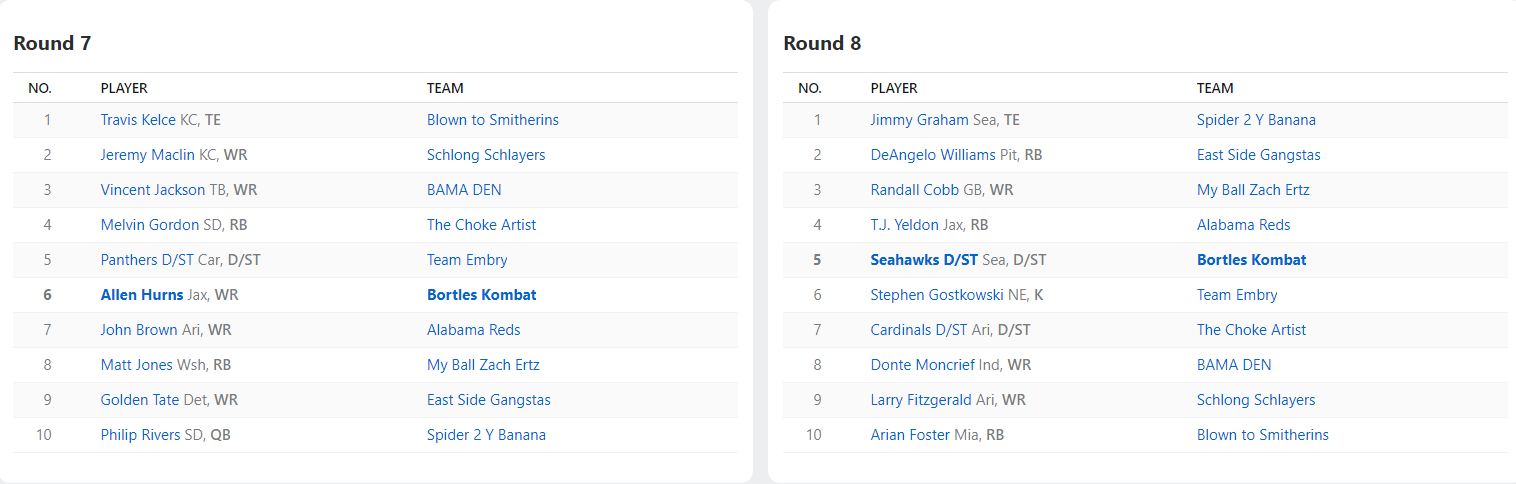Screen dimensions: 1516x484
Task: Open Larry Fitzgerald player page
Action: pyautogui.click(x=920, y=400)
